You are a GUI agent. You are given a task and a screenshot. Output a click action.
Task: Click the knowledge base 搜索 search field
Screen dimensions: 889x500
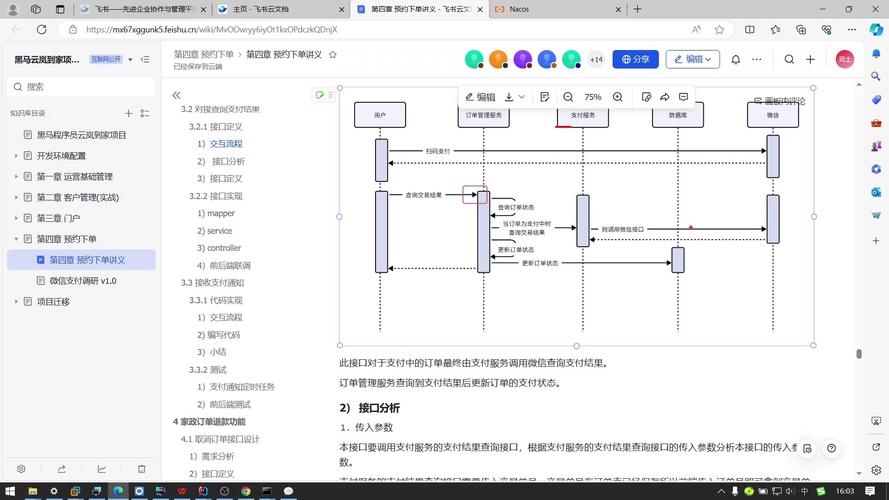[x=82, y=87]
